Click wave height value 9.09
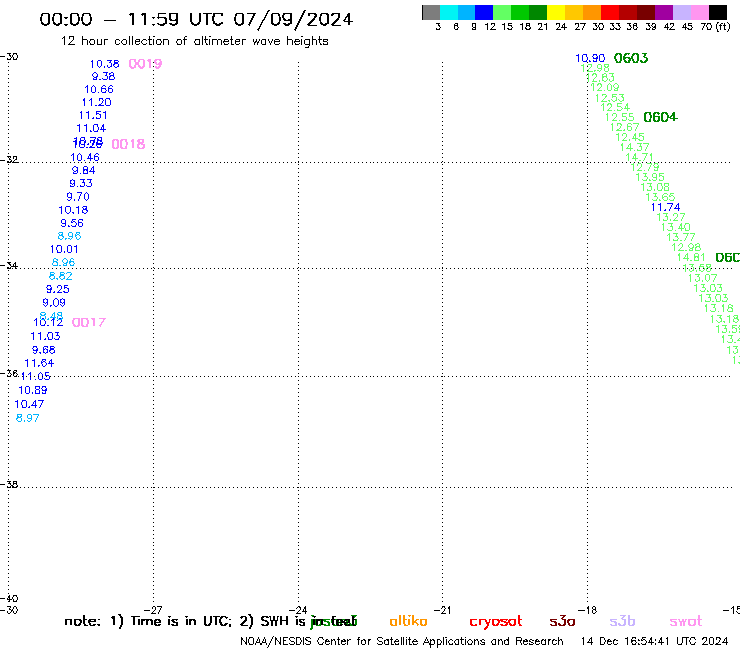Viewport: 740px width, 650px height. coord(54,303)
